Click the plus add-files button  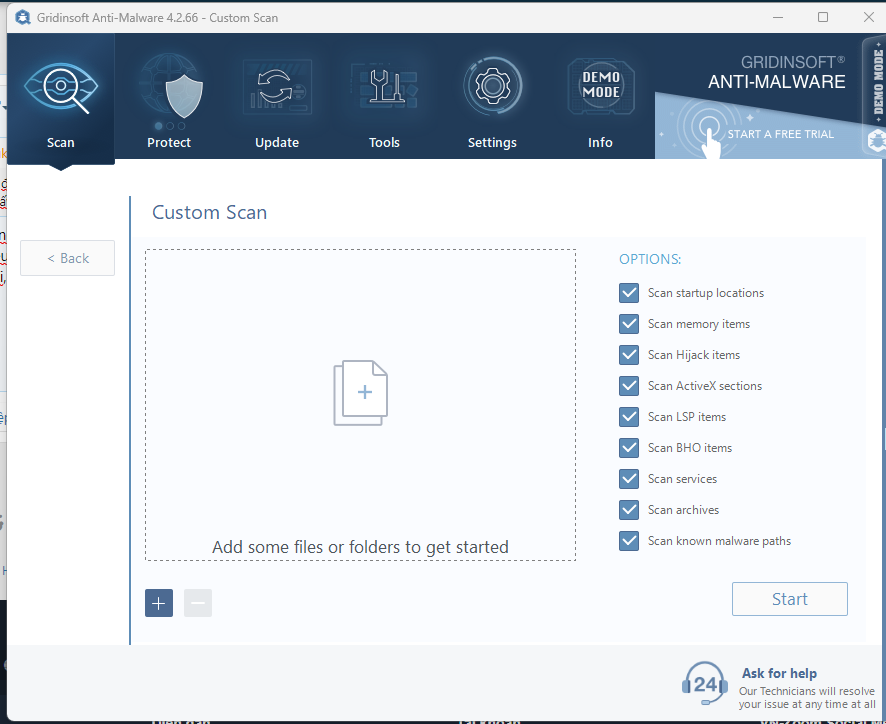159,603
